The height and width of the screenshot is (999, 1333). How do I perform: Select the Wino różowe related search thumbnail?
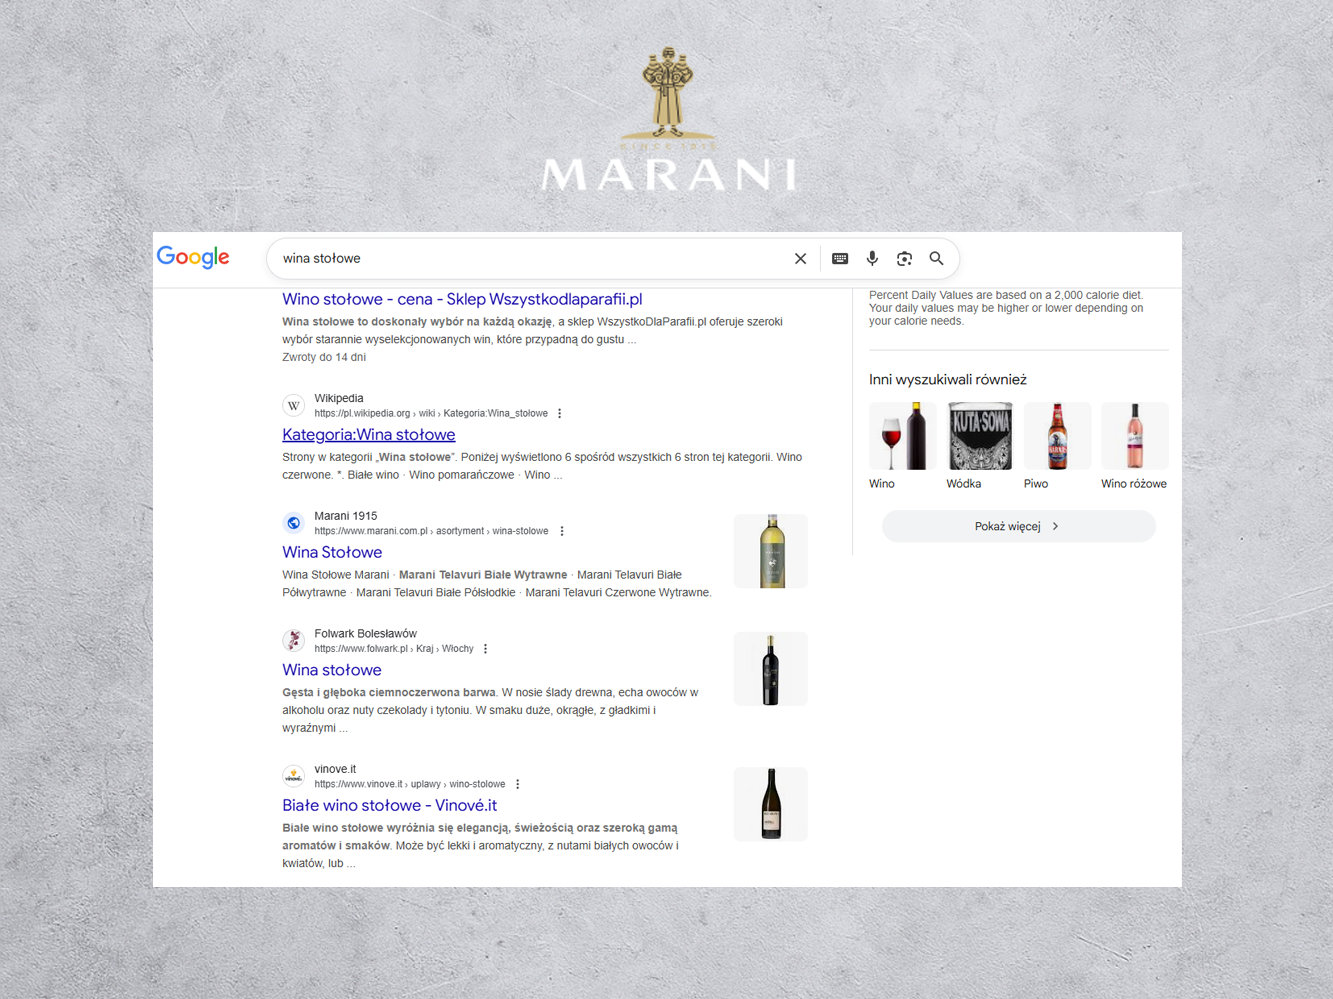1134,437
